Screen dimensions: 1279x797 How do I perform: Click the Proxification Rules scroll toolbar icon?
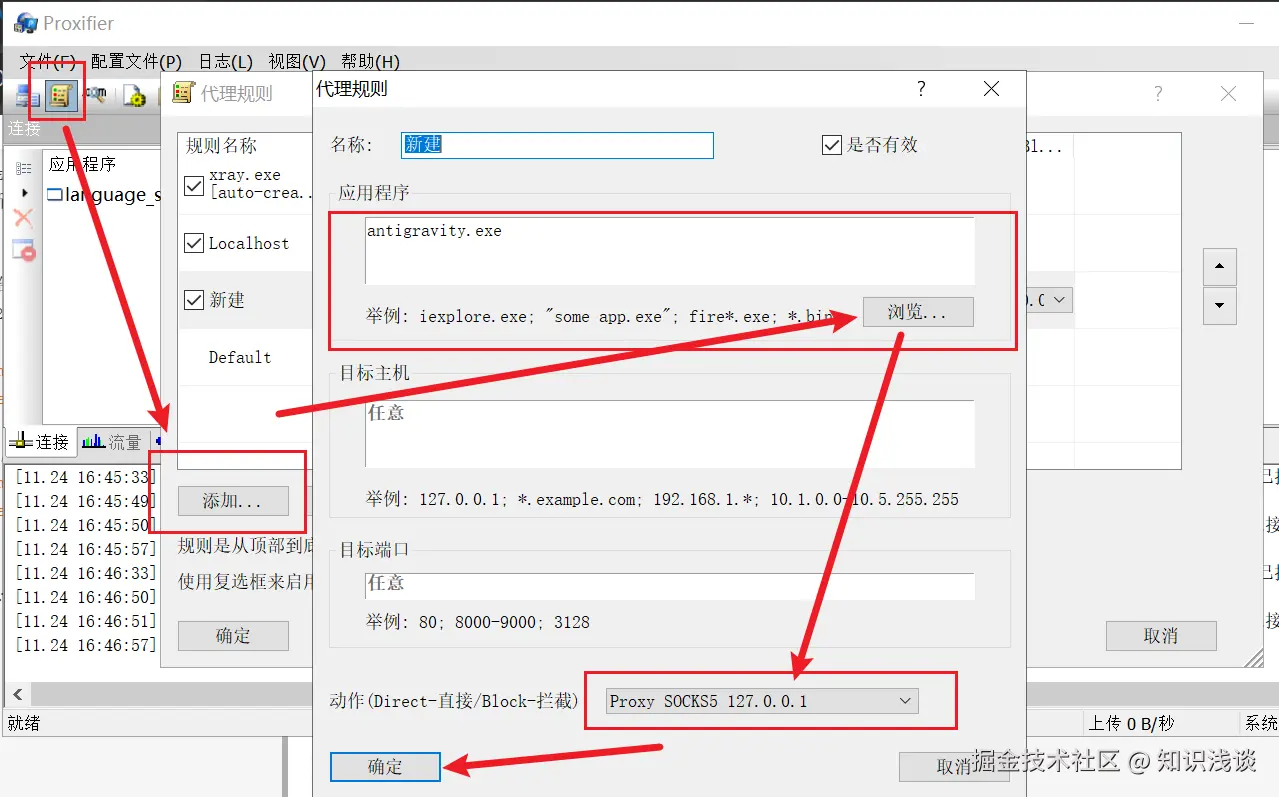[61, 96]
